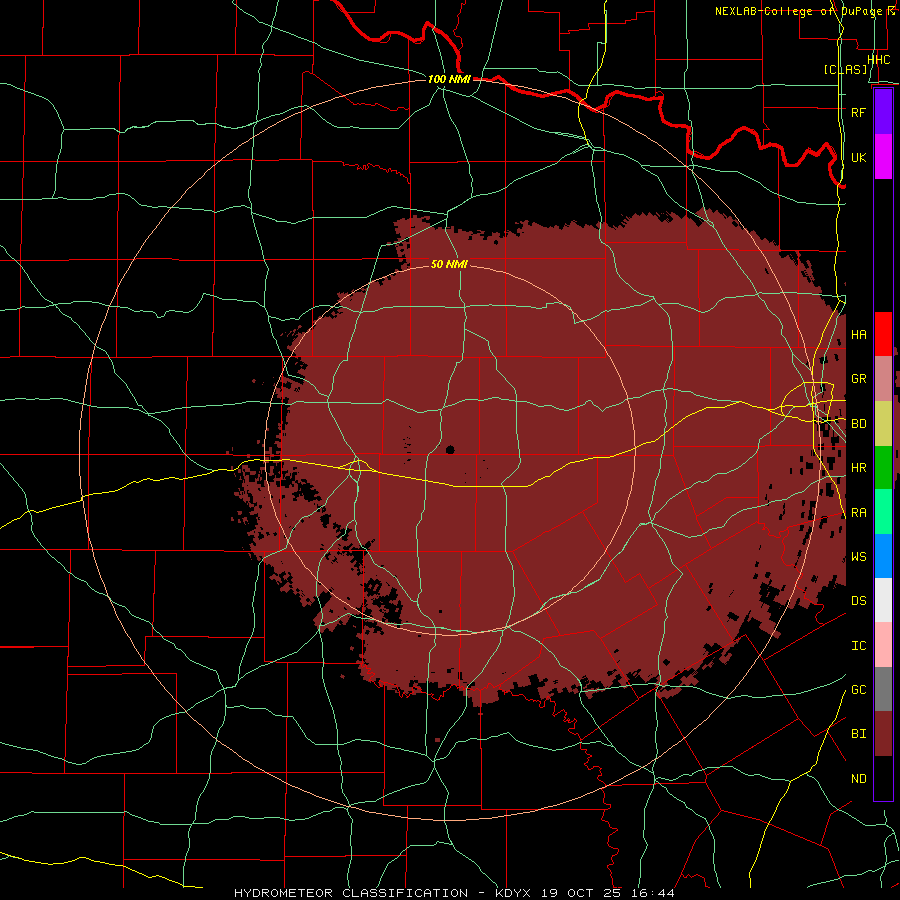Viewport: 900px width, 900px height.
Task: Click the WS legend label
Action: coord(858,556)
